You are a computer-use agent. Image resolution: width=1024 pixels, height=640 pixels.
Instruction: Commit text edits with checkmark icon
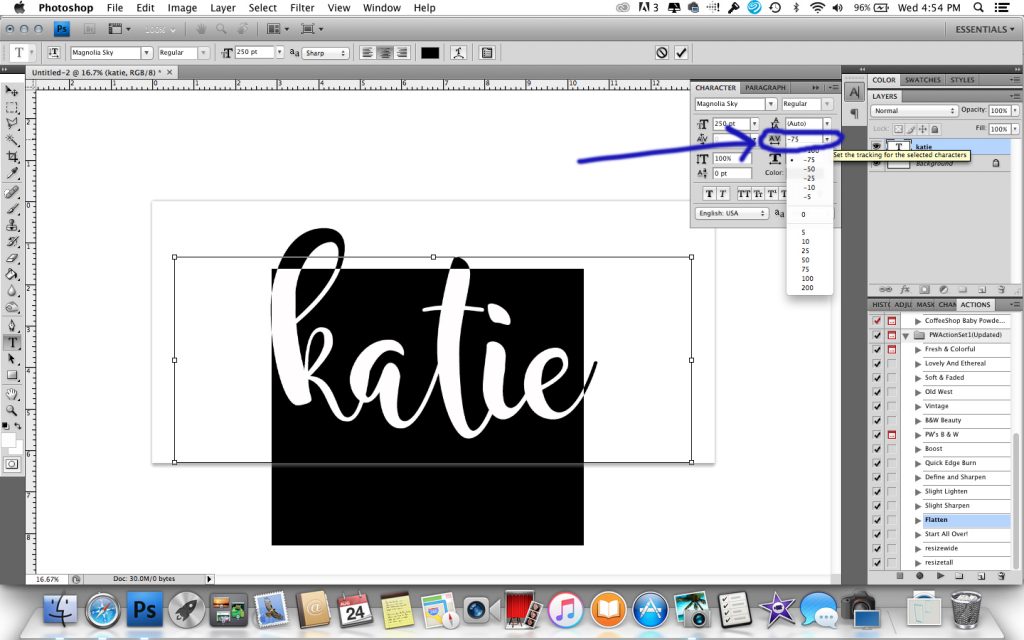coord(681,53)
